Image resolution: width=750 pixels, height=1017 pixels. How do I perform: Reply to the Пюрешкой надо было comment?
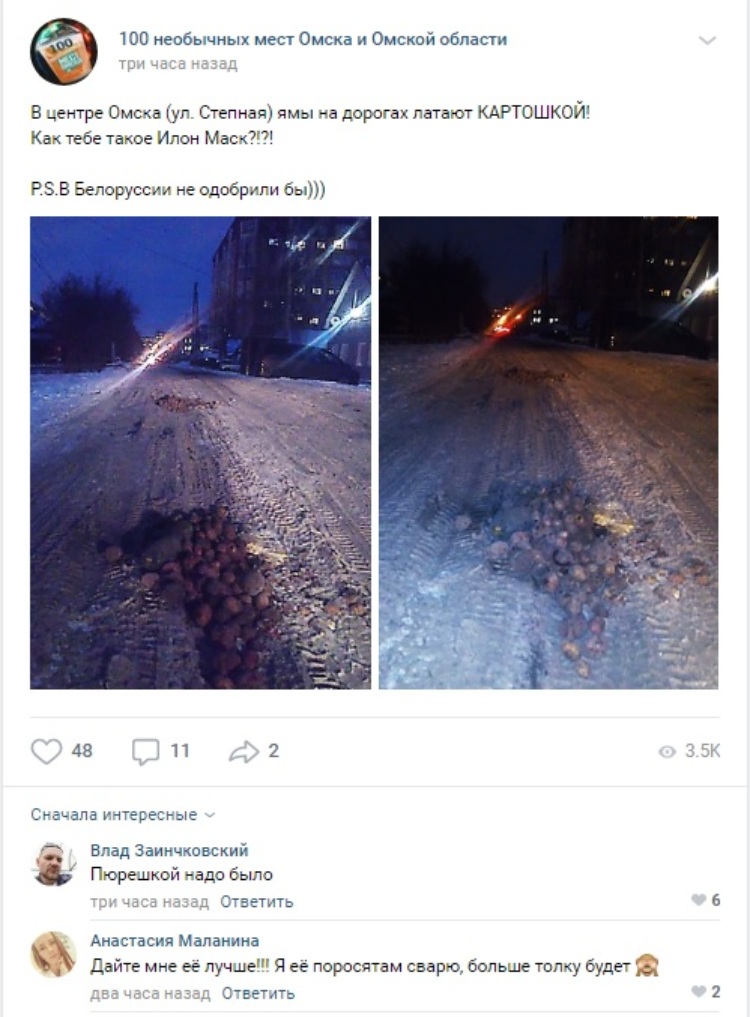coord(256,902)
